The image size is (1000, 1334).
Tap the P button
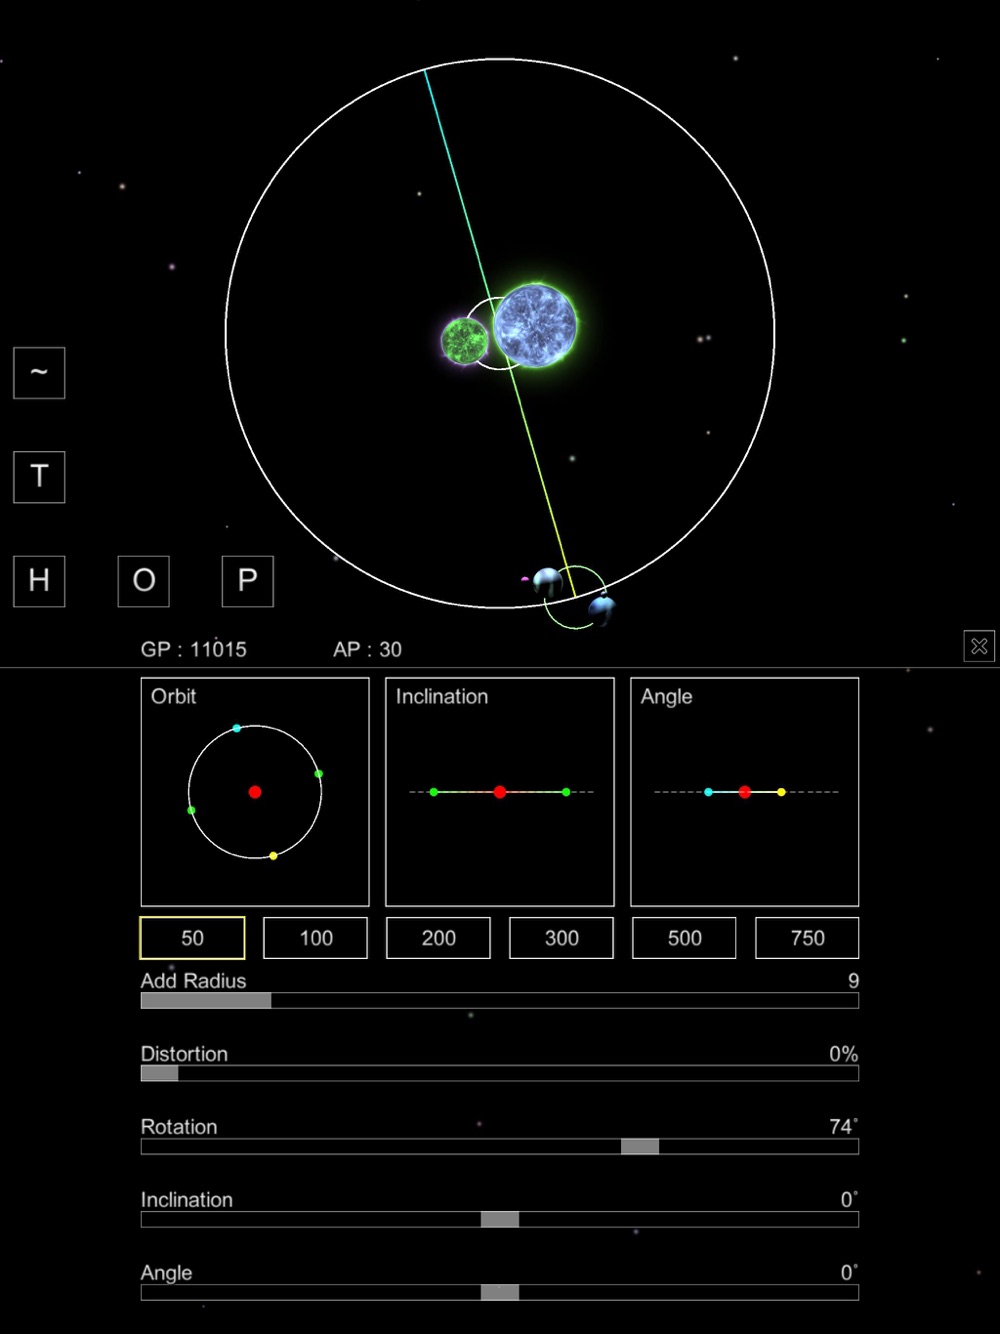tap(248, 581)
